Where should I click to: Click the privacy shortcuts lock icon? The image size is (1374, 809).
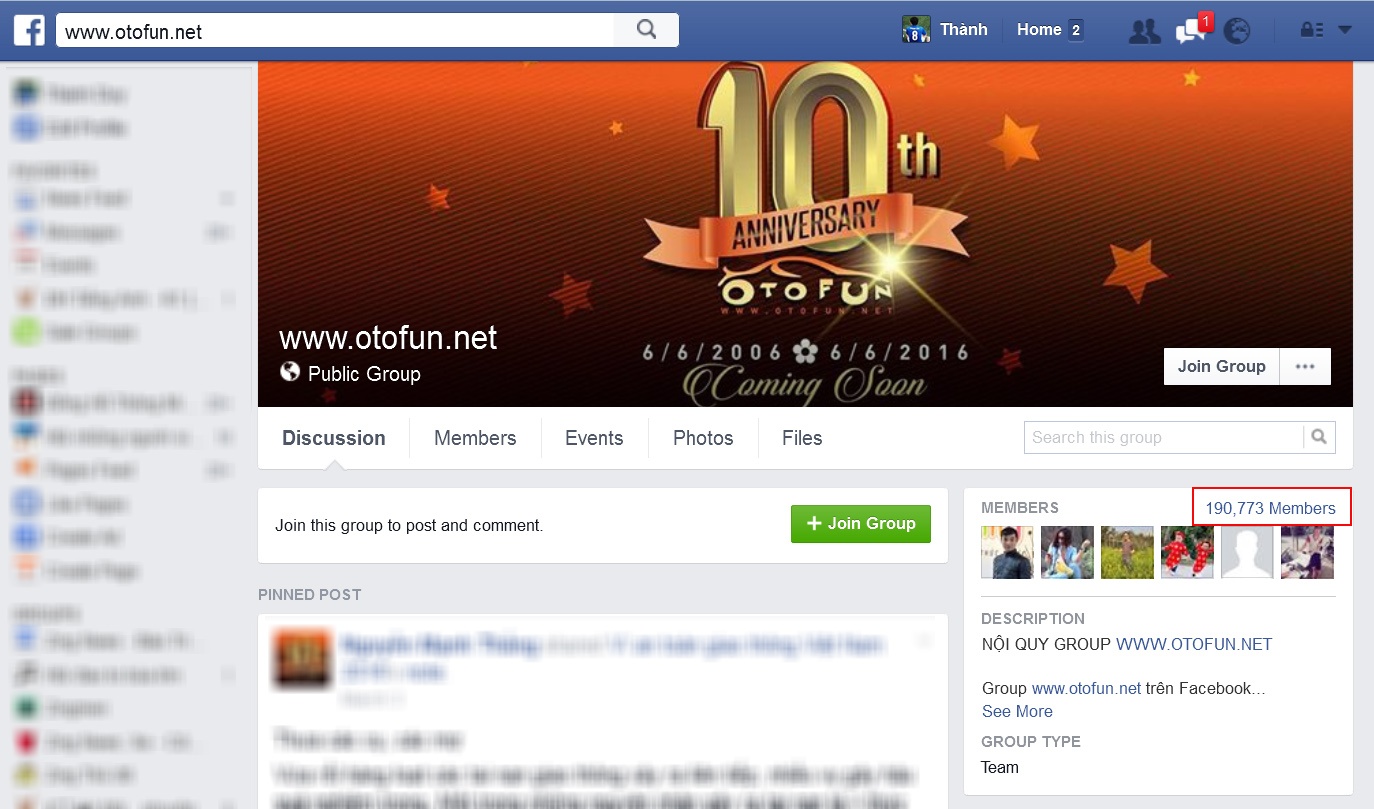point(1312,30)
